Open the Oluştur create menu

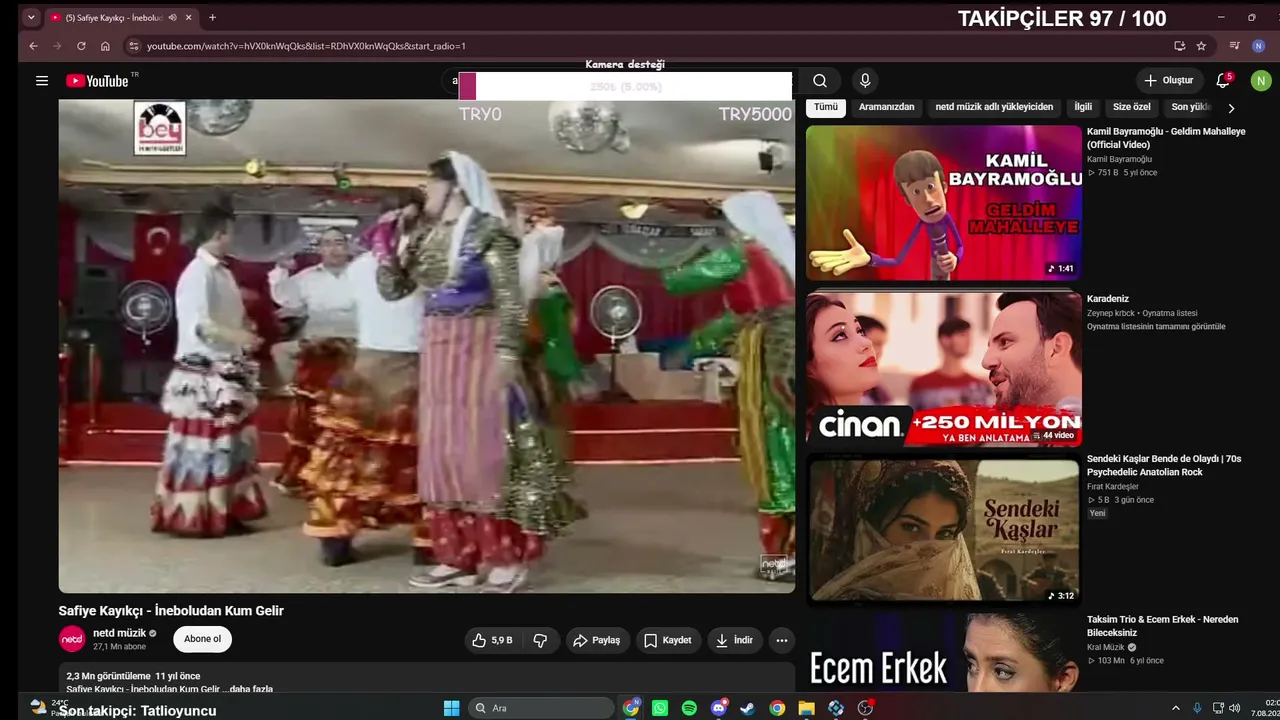[x=1169, y=81]
